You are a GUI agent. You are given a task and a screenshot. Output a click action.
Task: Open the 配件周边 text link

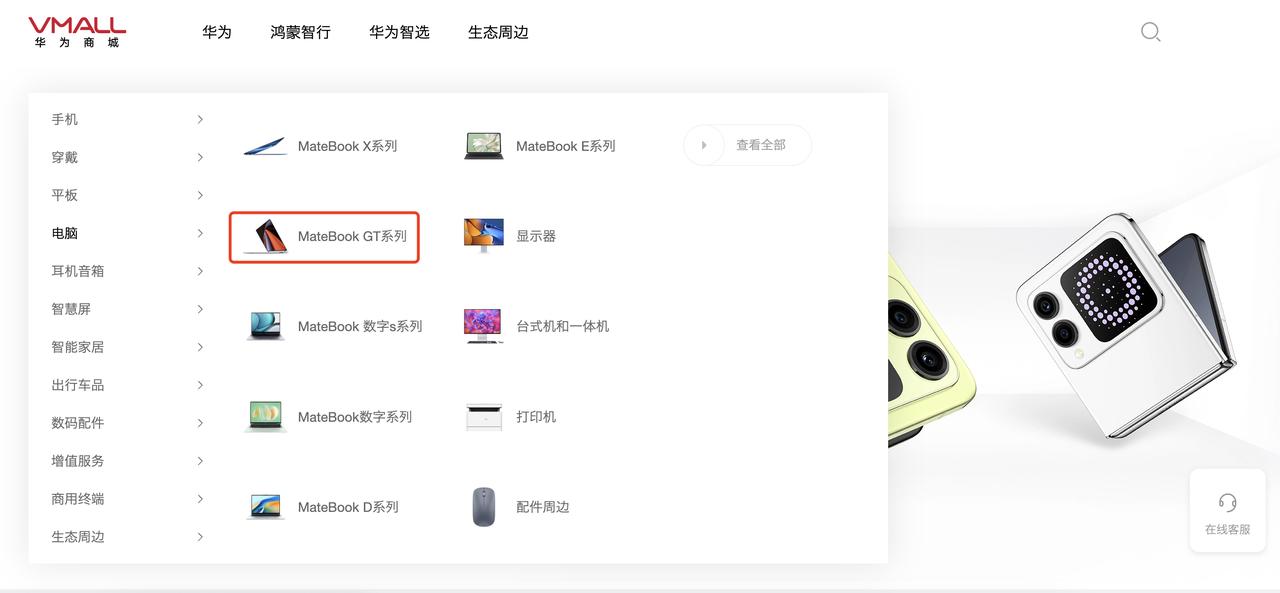(x=543, y=508)
